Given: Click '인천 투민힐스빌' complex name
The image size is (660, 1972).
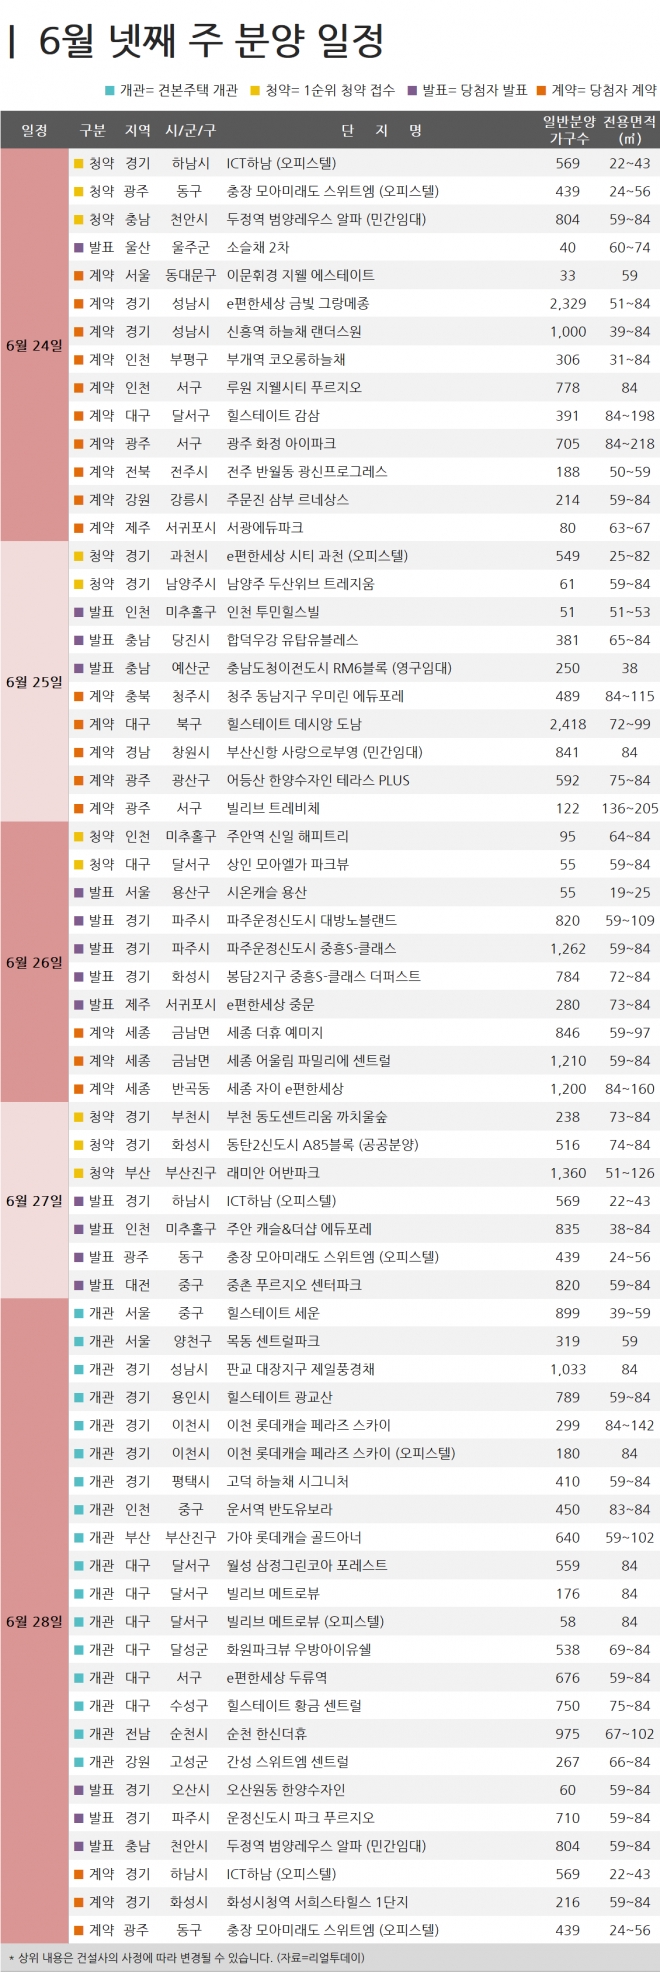Looking at the screenshot, I should [x=273, y=611].
